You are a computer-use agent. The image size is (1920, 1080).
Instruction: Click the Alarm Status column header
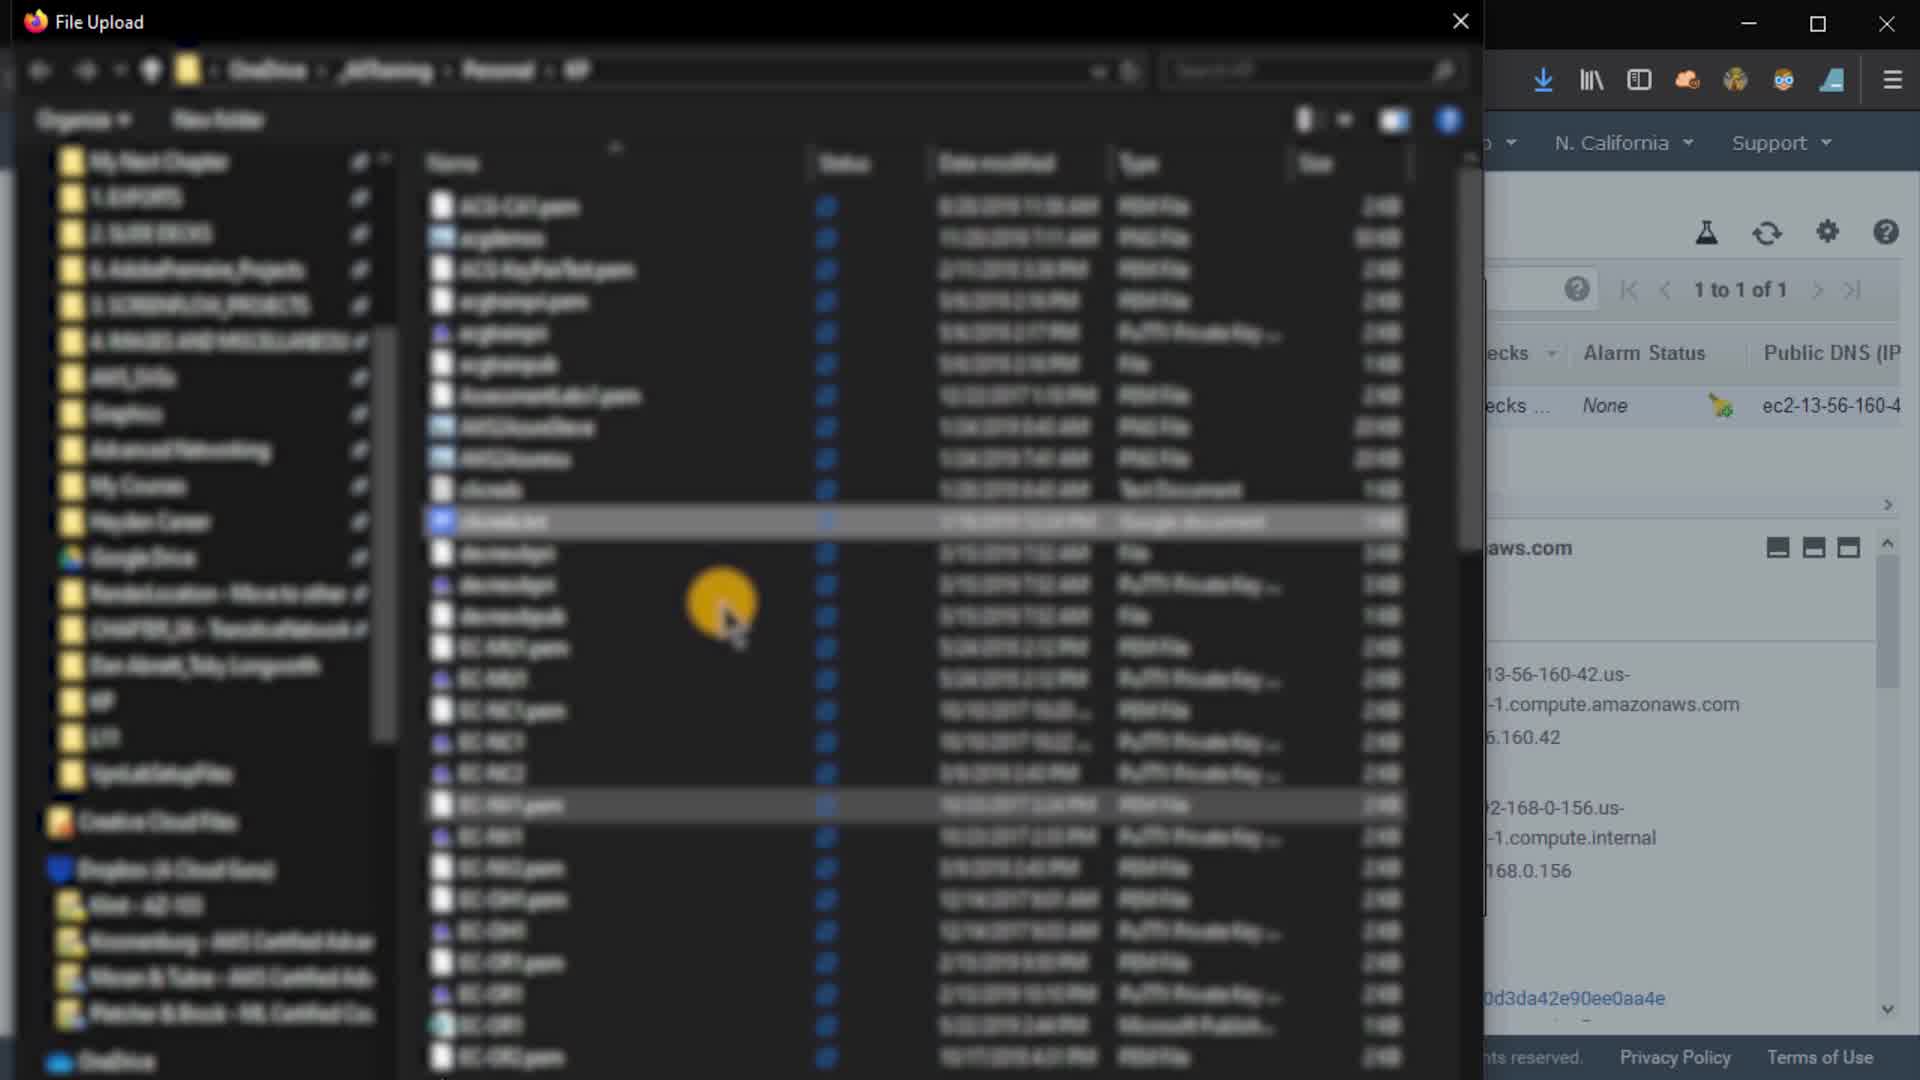coord(1644,353)
